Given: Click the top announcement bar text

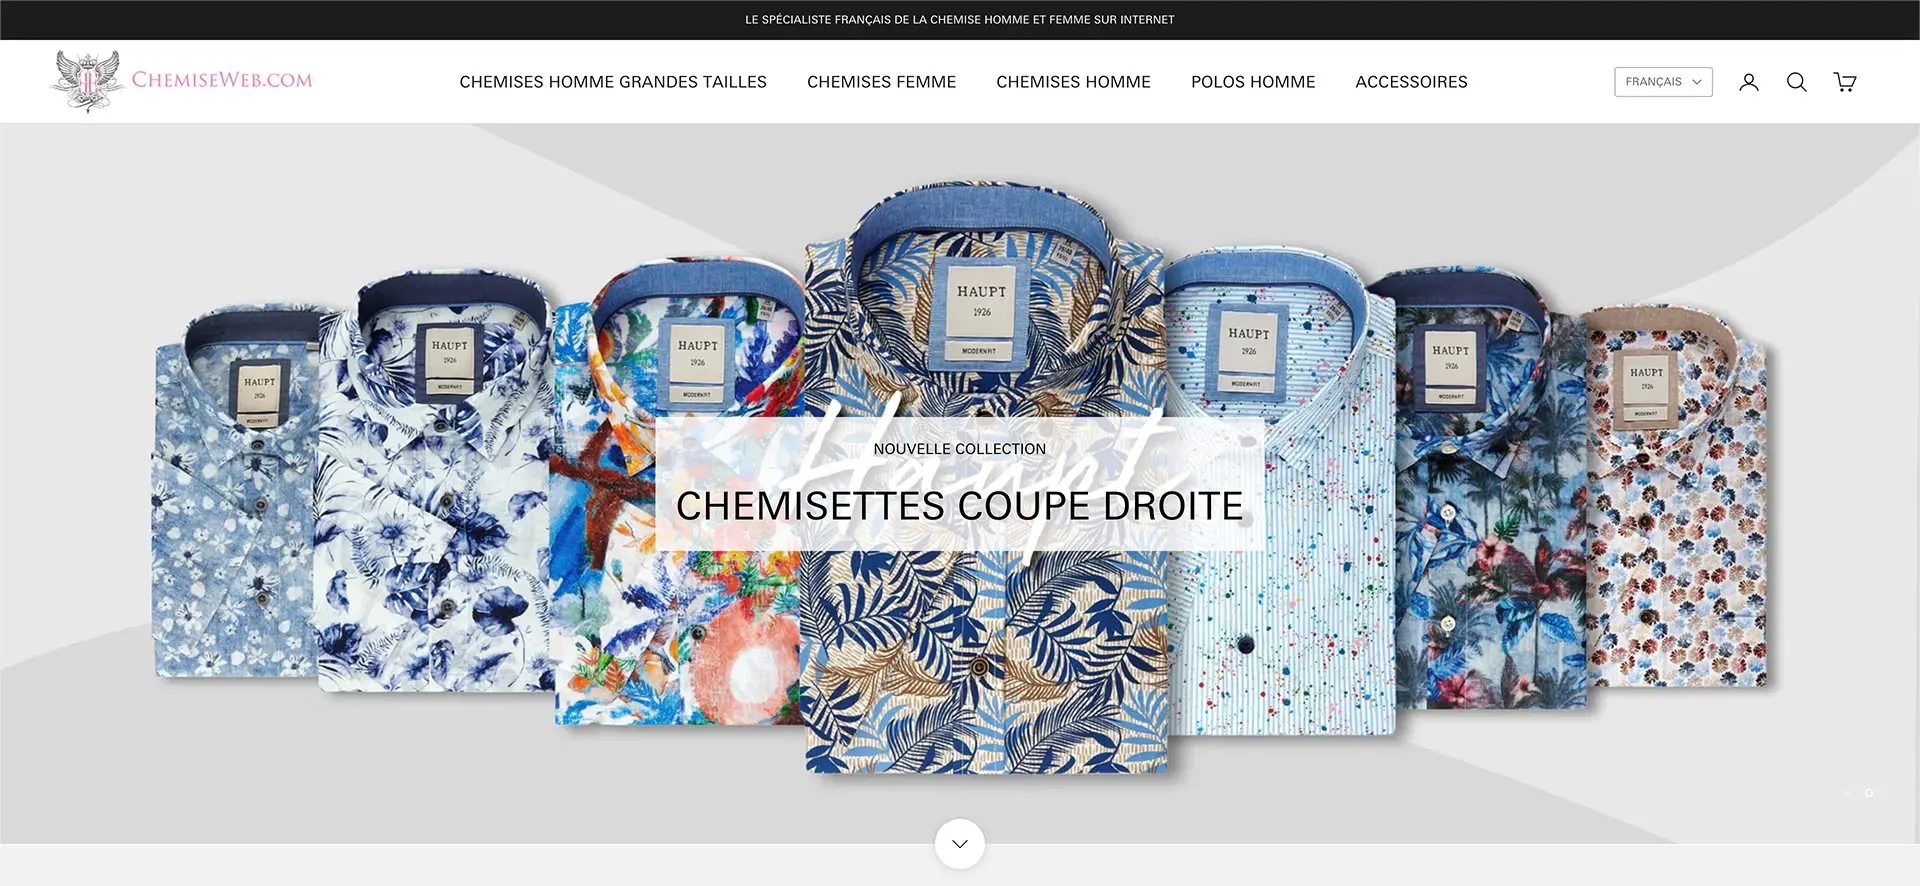Looking at the screenshot, I should pyautogui.click(x=960, y=19).
